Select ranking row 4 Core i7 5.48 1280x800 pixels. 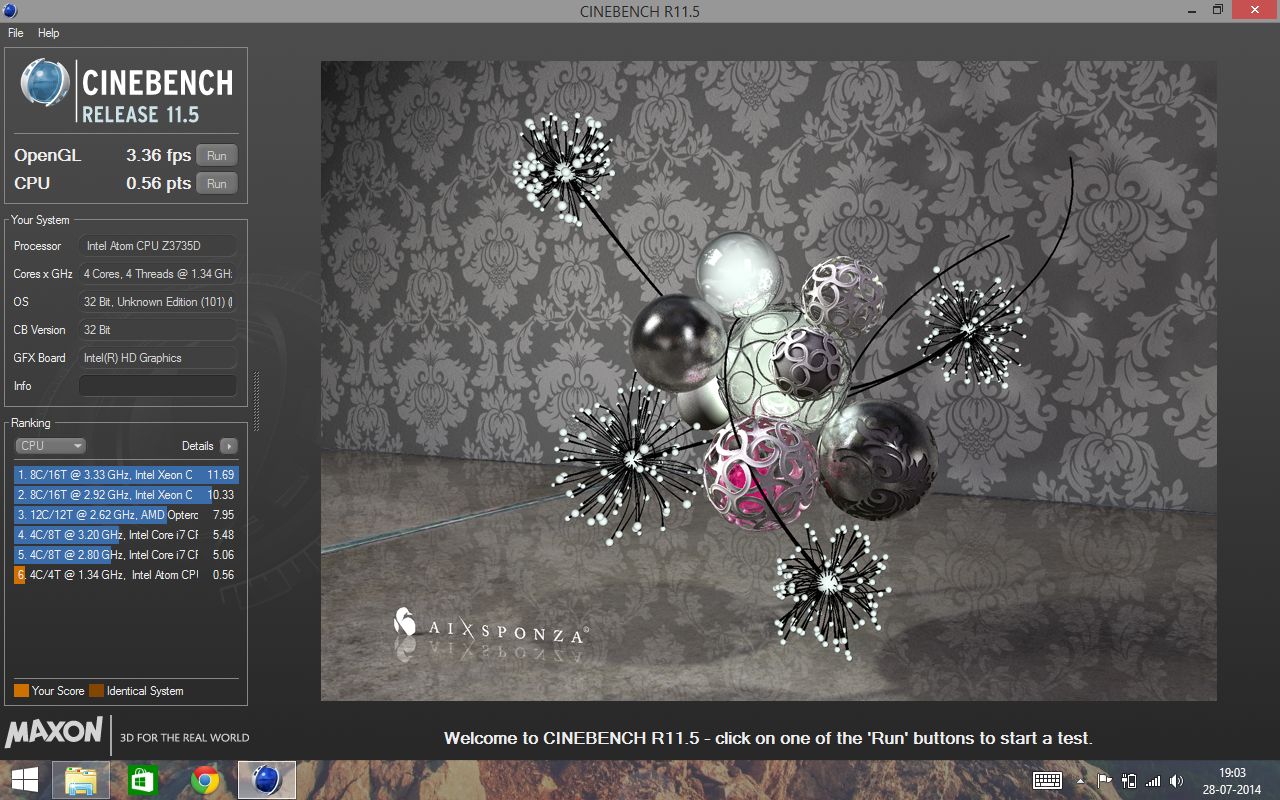pos(126,535)
